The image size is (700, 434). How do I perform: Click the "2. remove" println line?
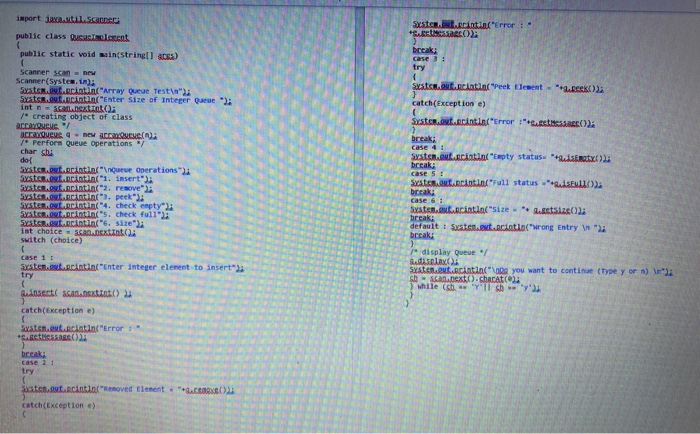coord(86,188)
